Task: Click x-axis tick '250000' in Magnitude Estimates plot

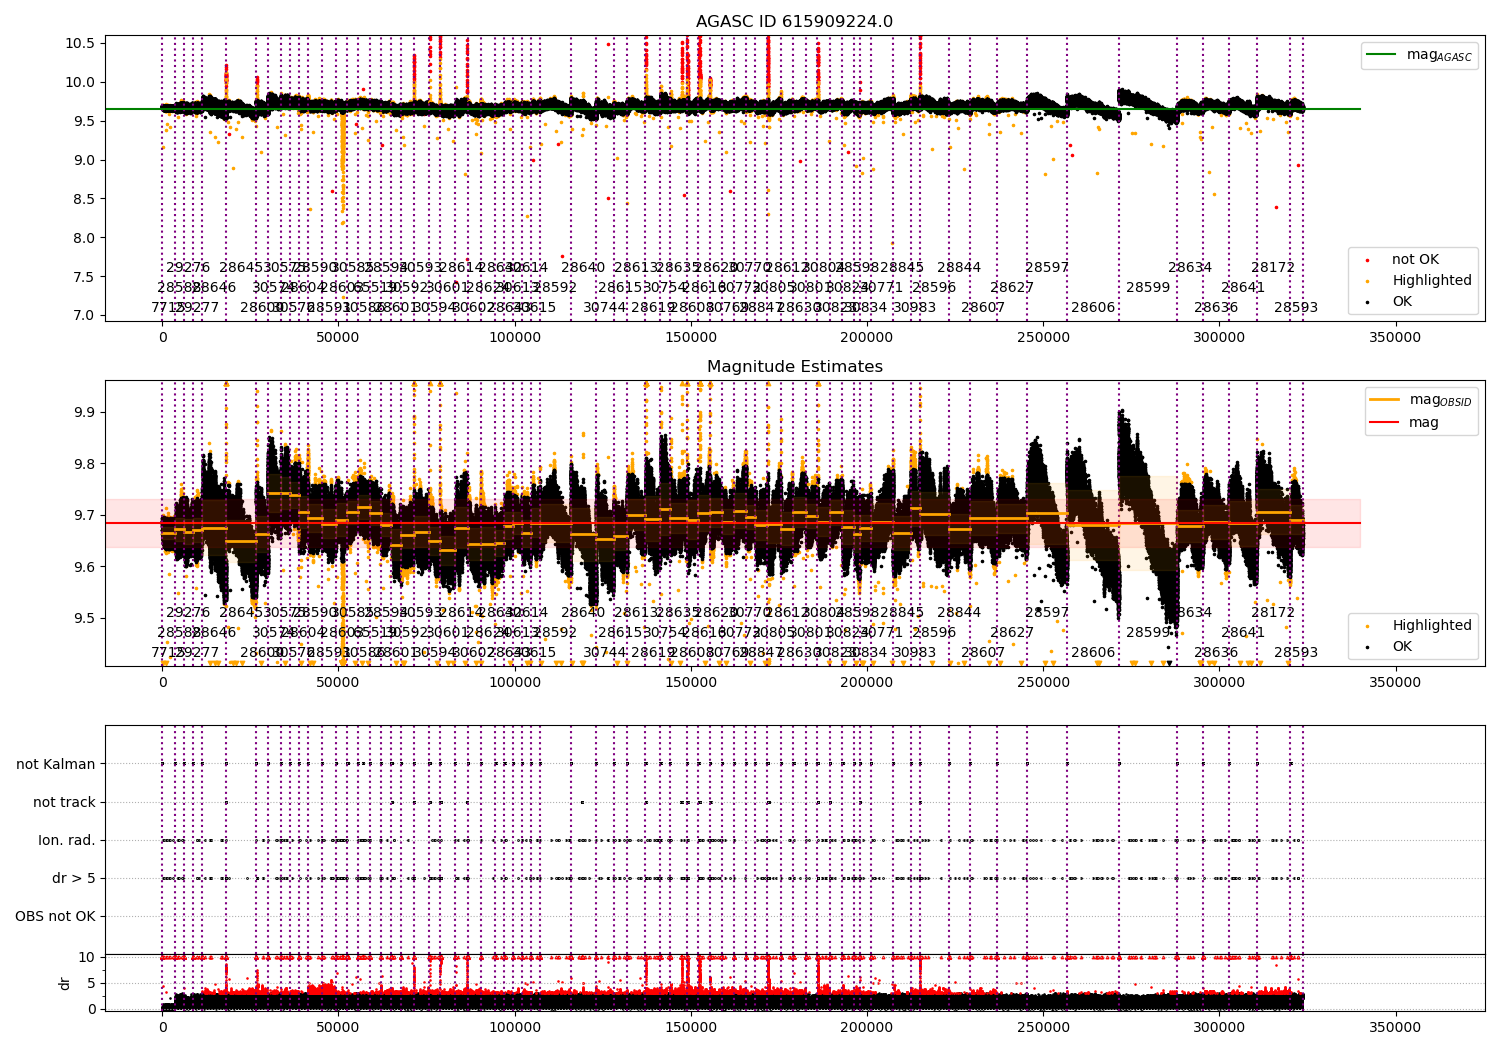Action: coord(1043,683)
